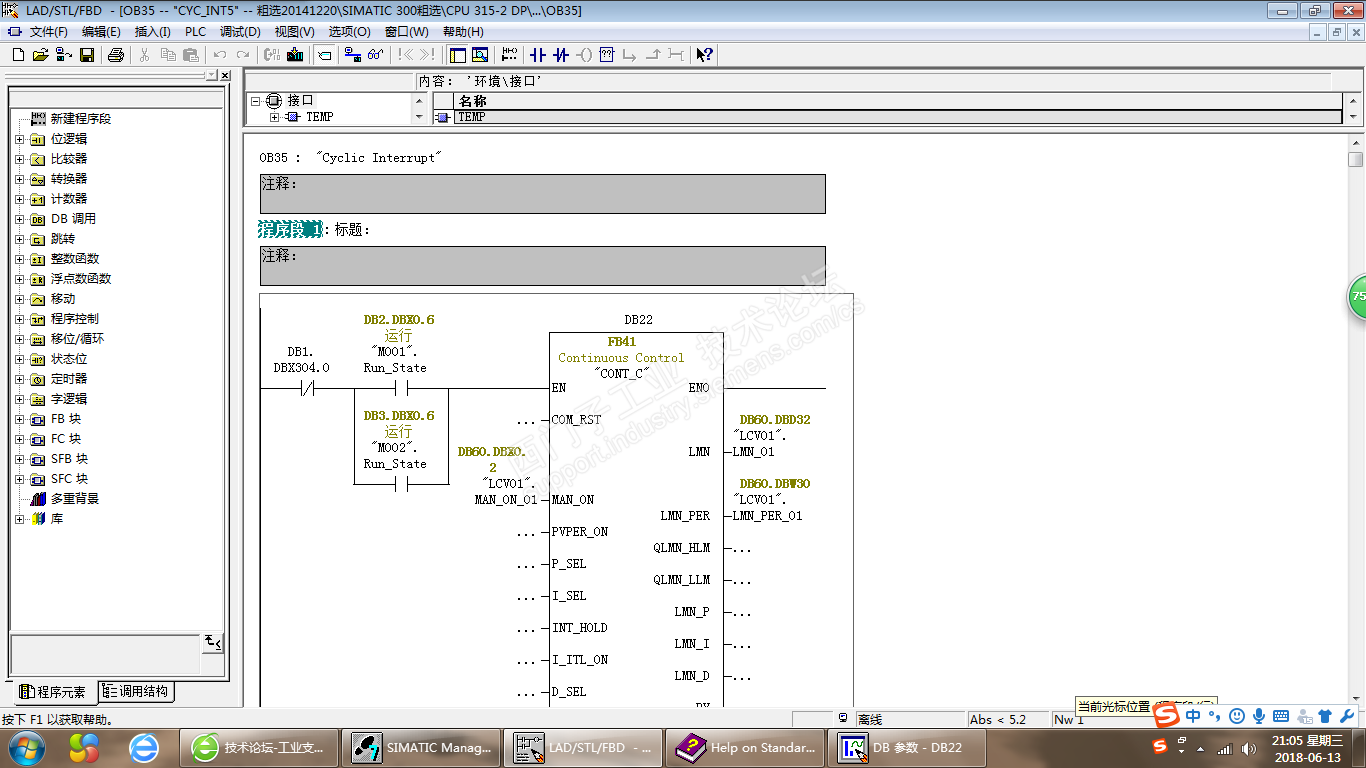Collapse the 接口 interface tree node
The height and width of the screenshot is (768, 1366).
point(255,101)
